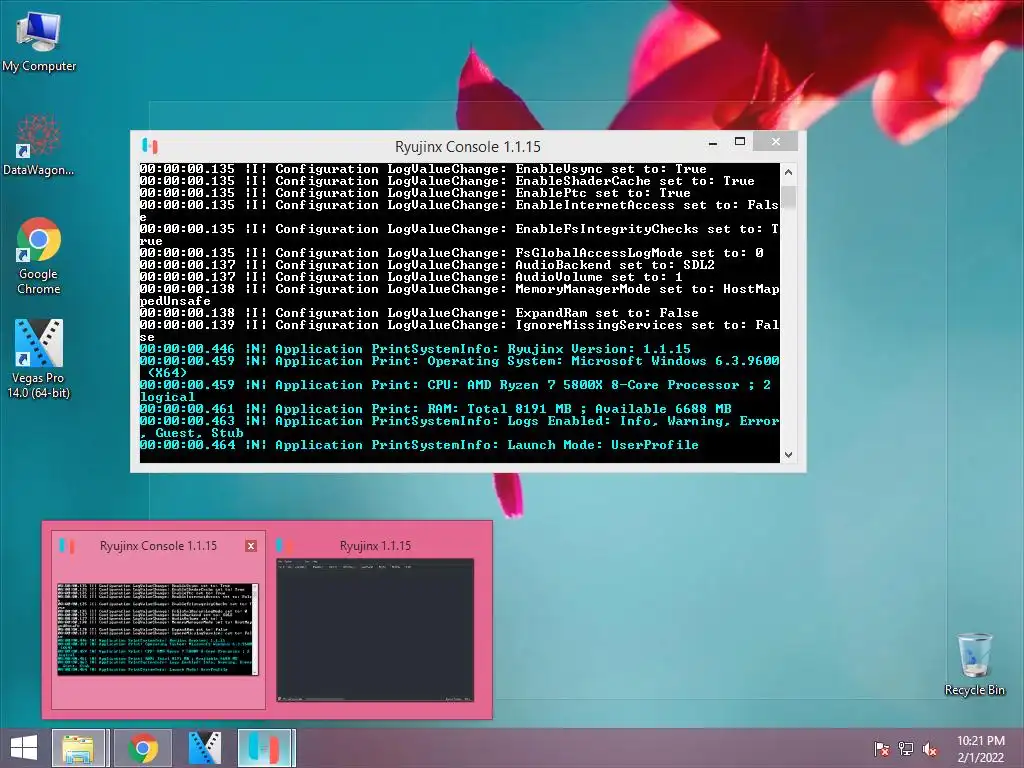1024x768 pixels.
Task: Click the console vertical scrollbar thumb
Action: point(788,197)
